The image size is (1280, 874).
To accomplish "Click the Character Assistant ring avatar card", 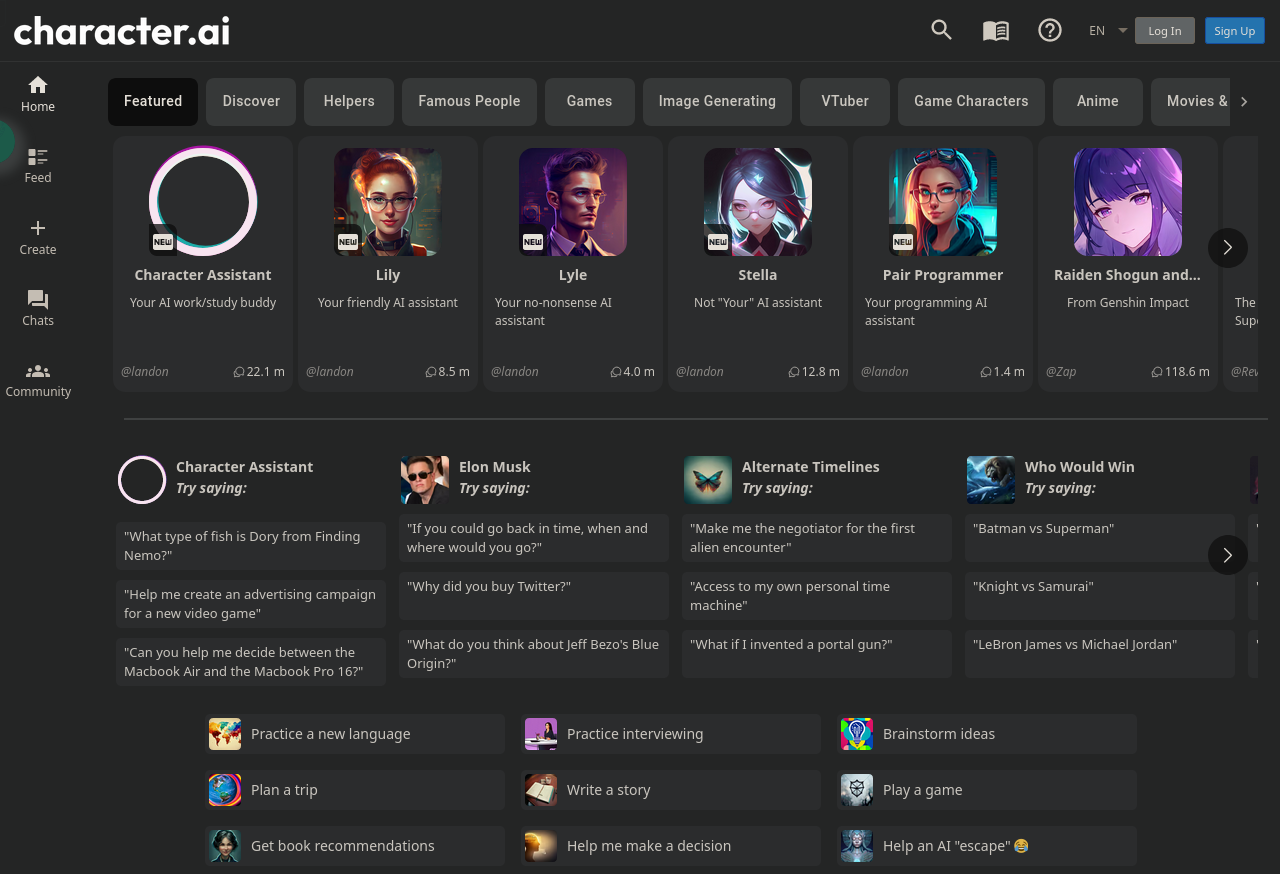I will (x=203, y=201).
